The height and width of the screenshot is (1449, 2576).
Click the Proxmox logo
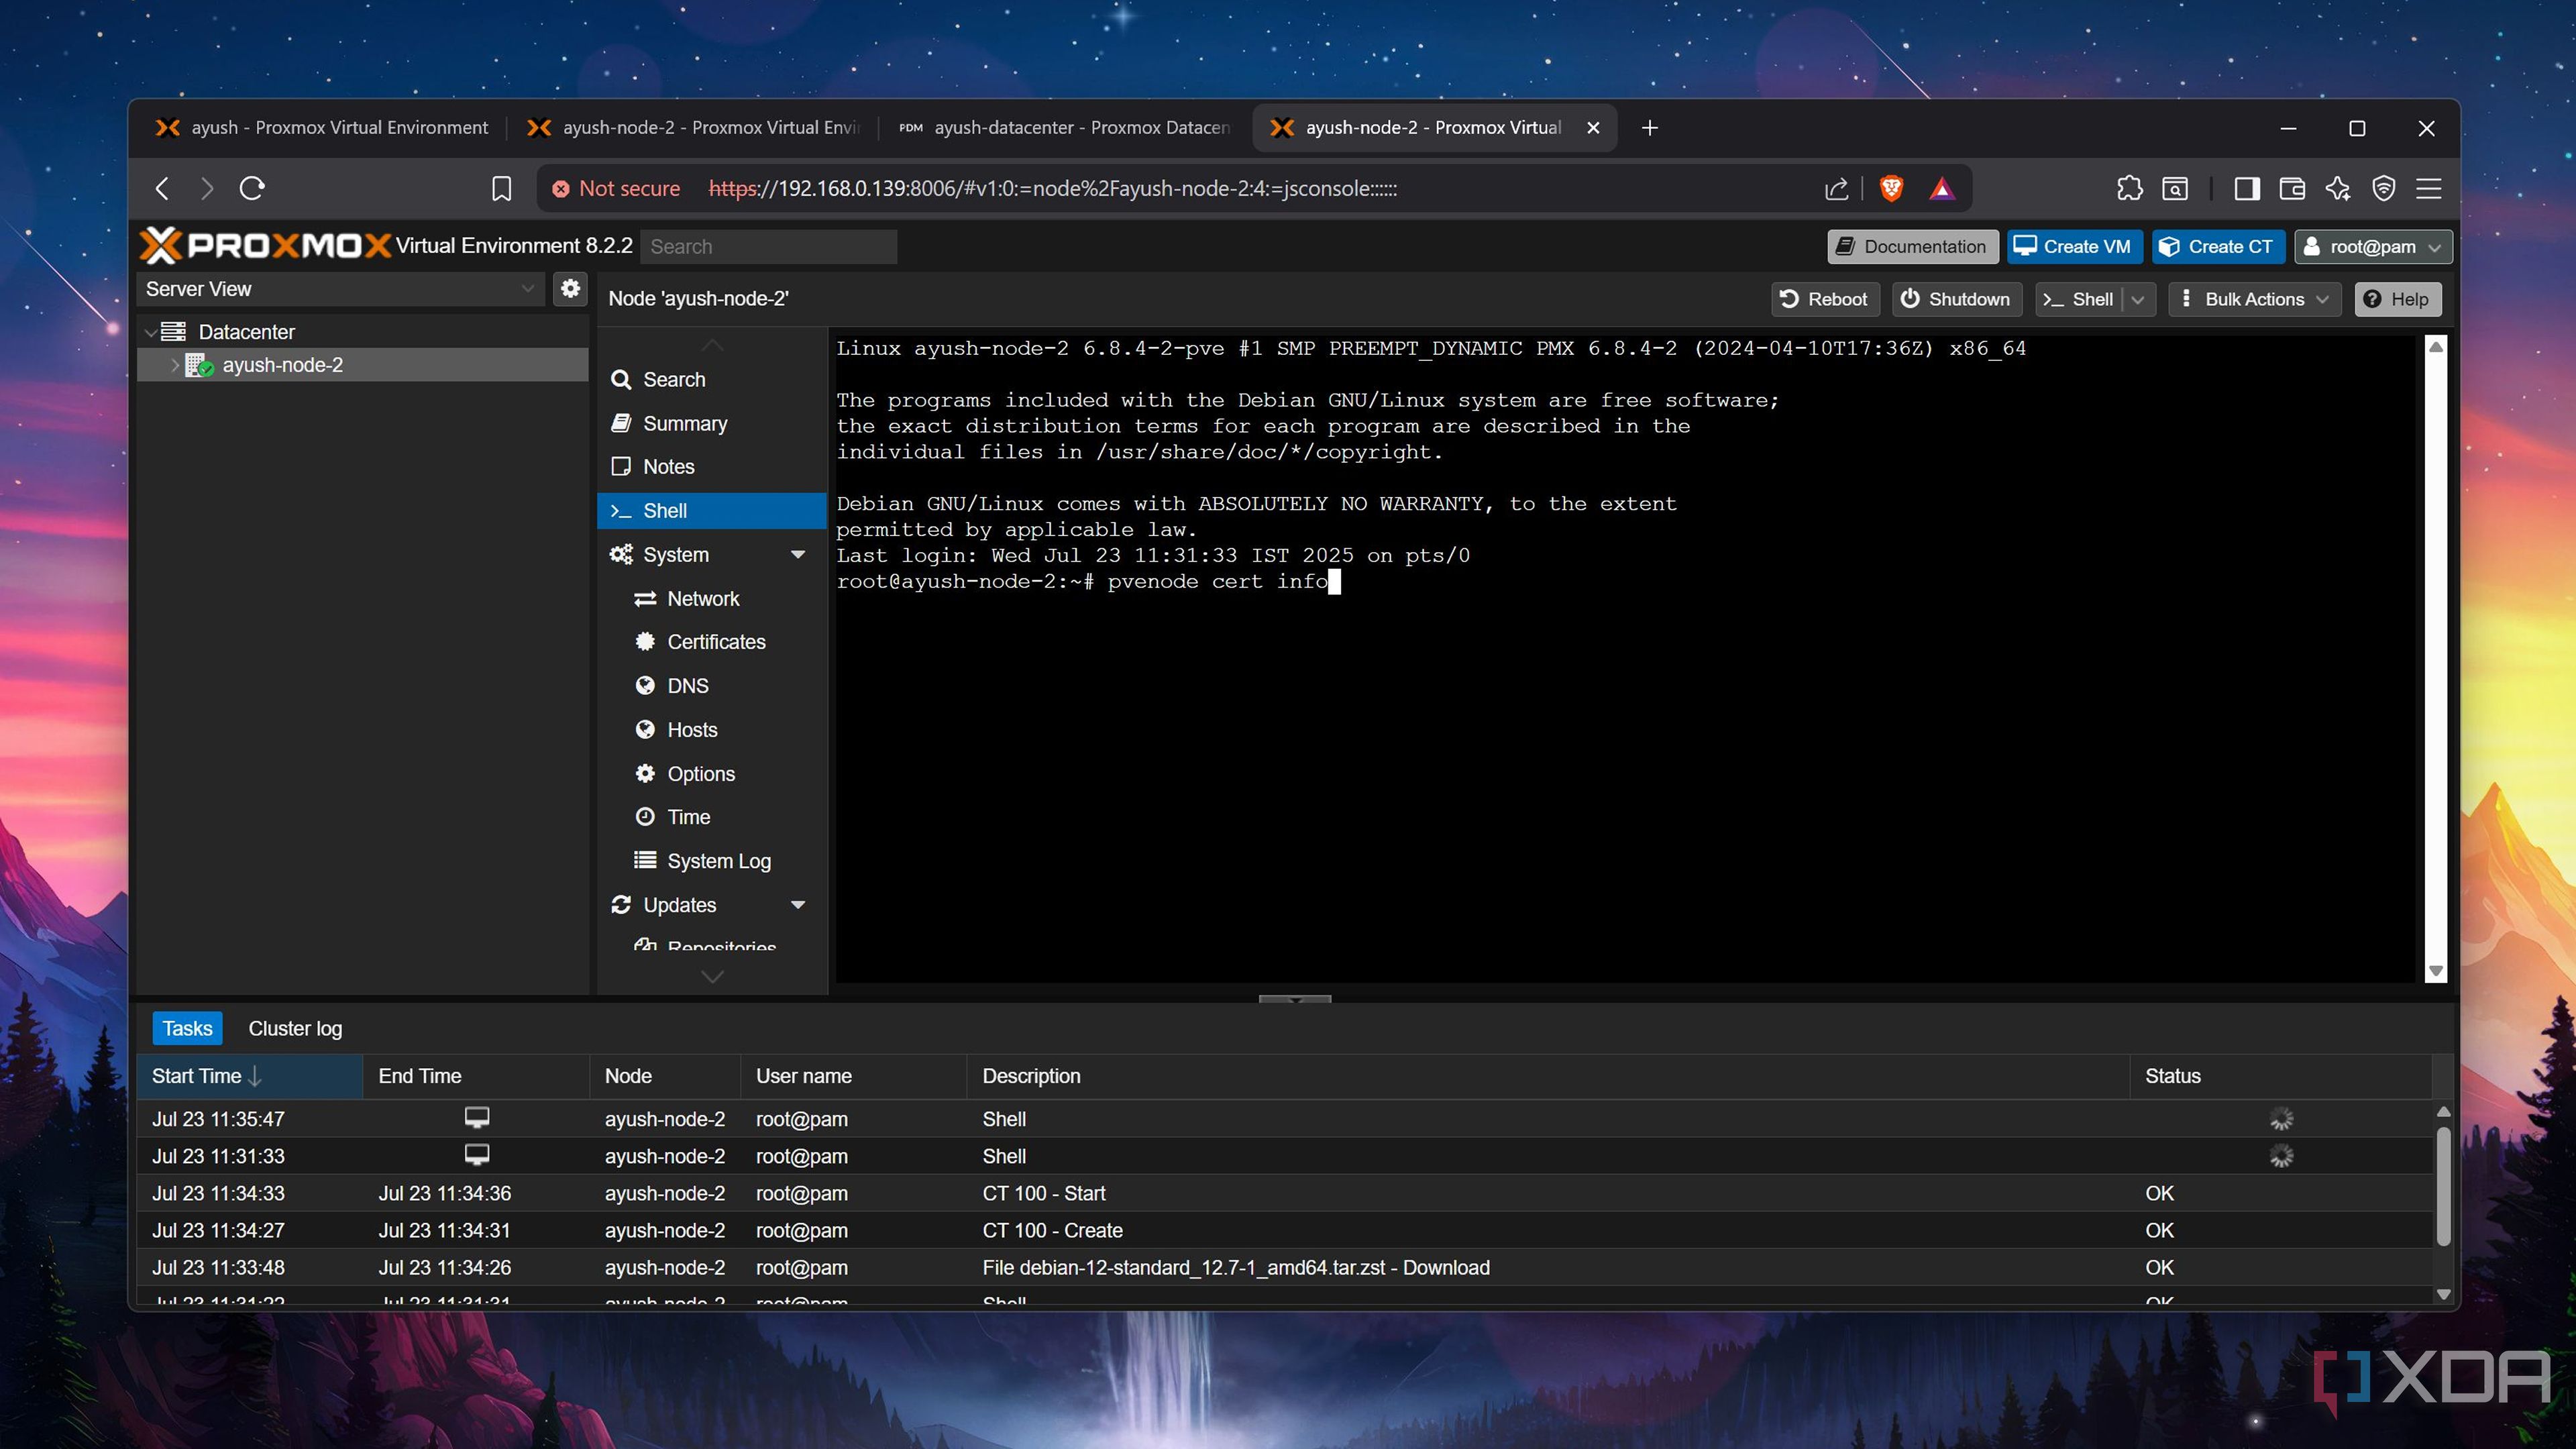(x=265, y=245)
